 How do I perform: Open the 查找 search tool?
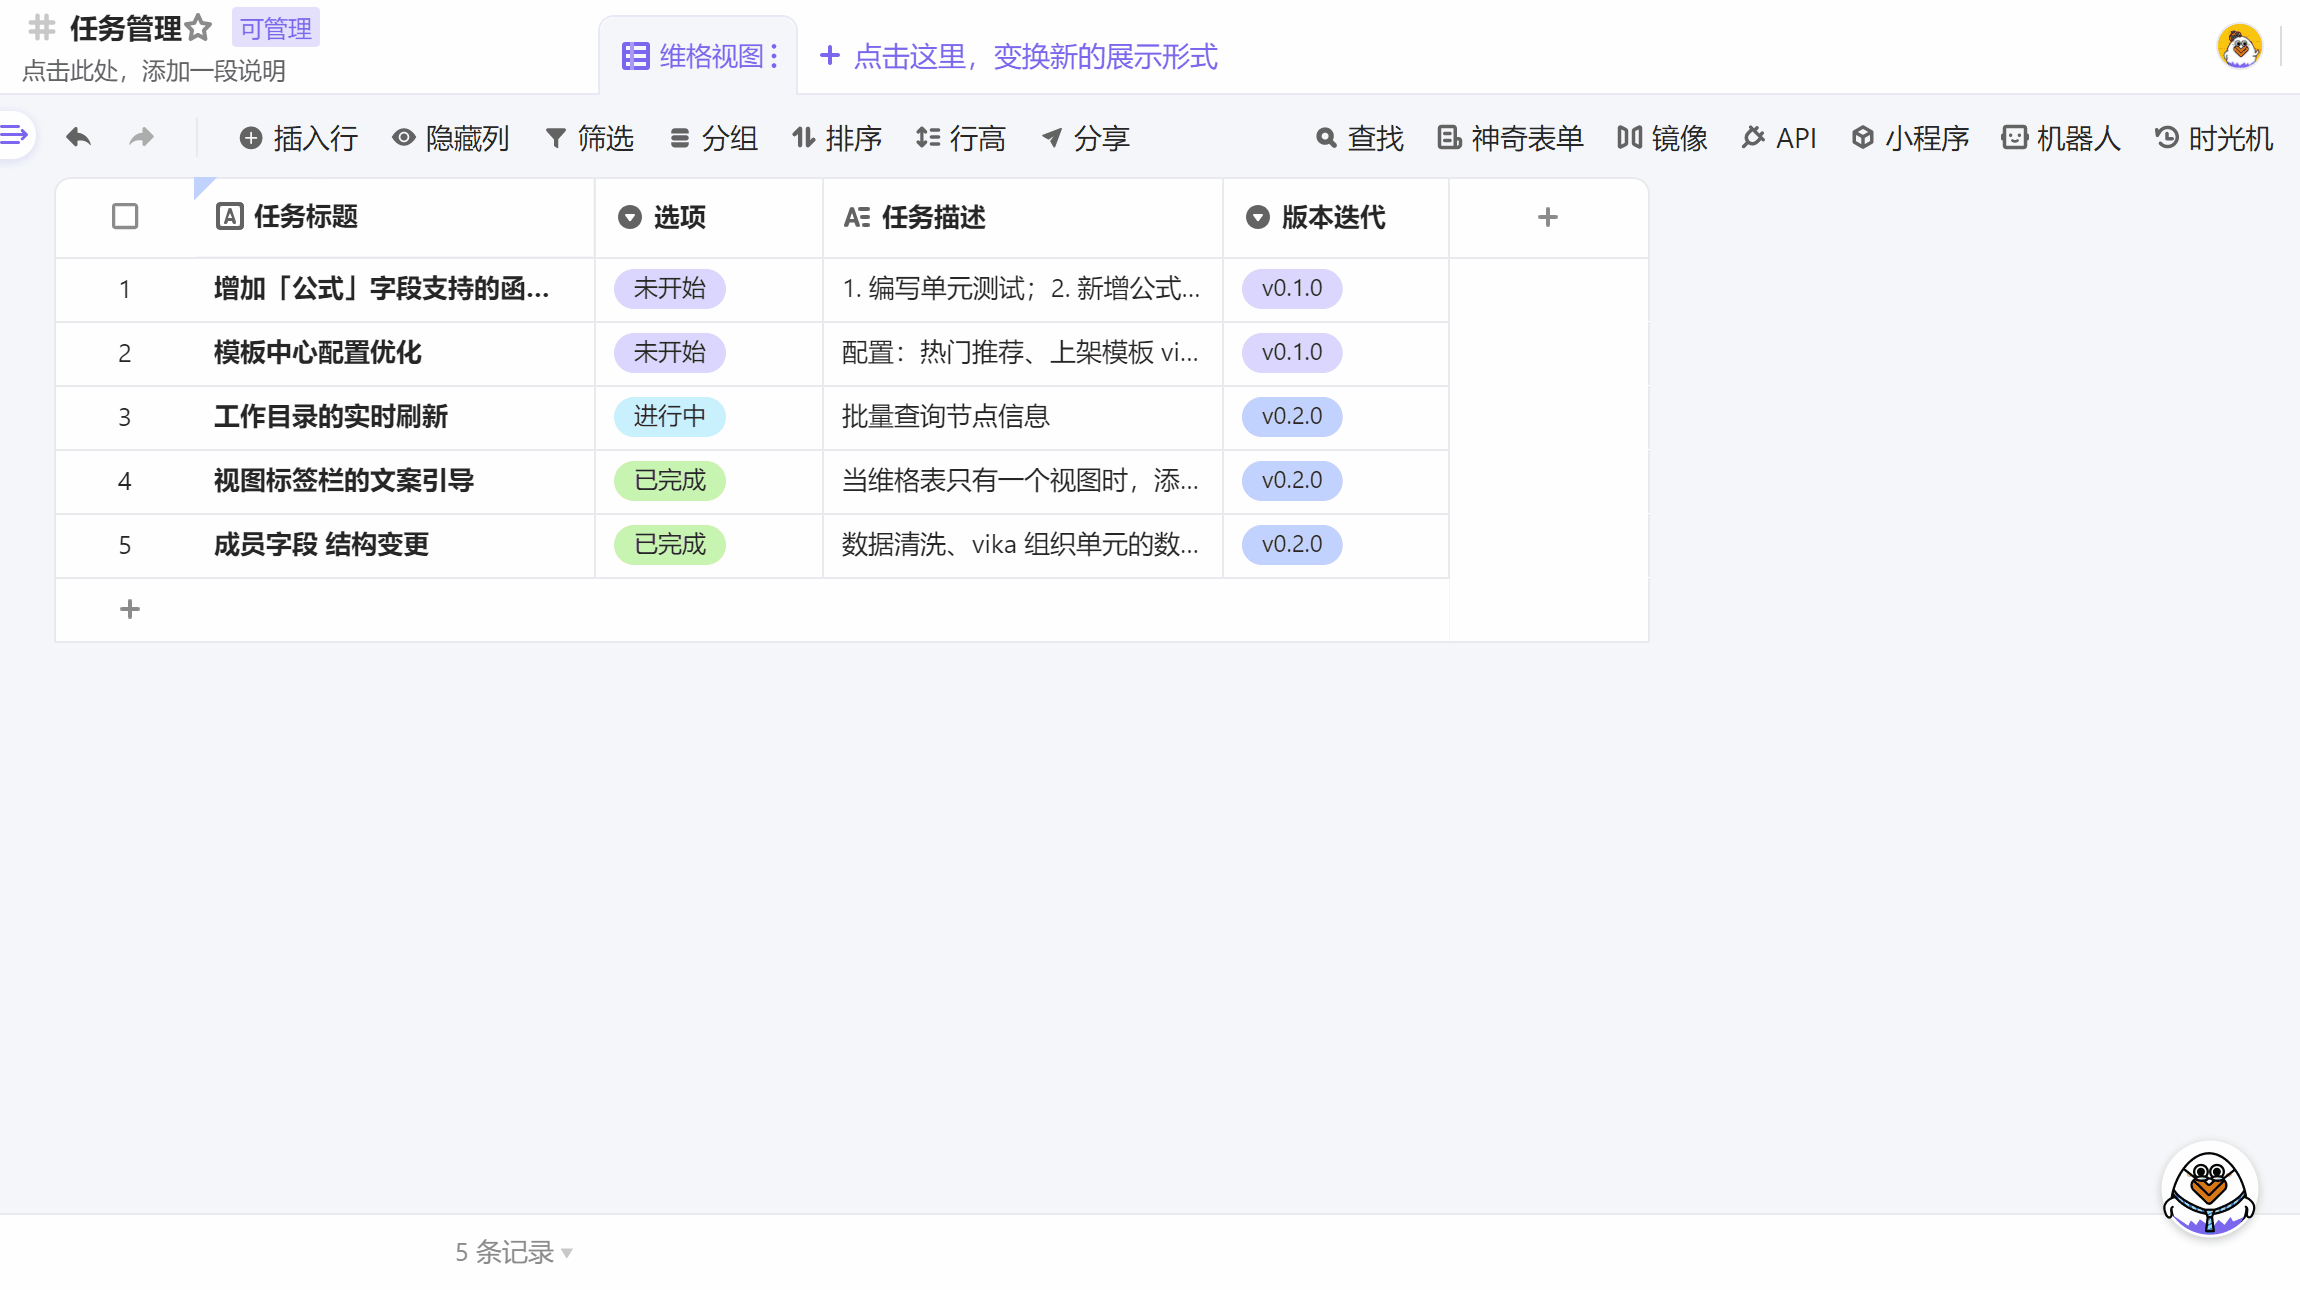coord(1358,138)
